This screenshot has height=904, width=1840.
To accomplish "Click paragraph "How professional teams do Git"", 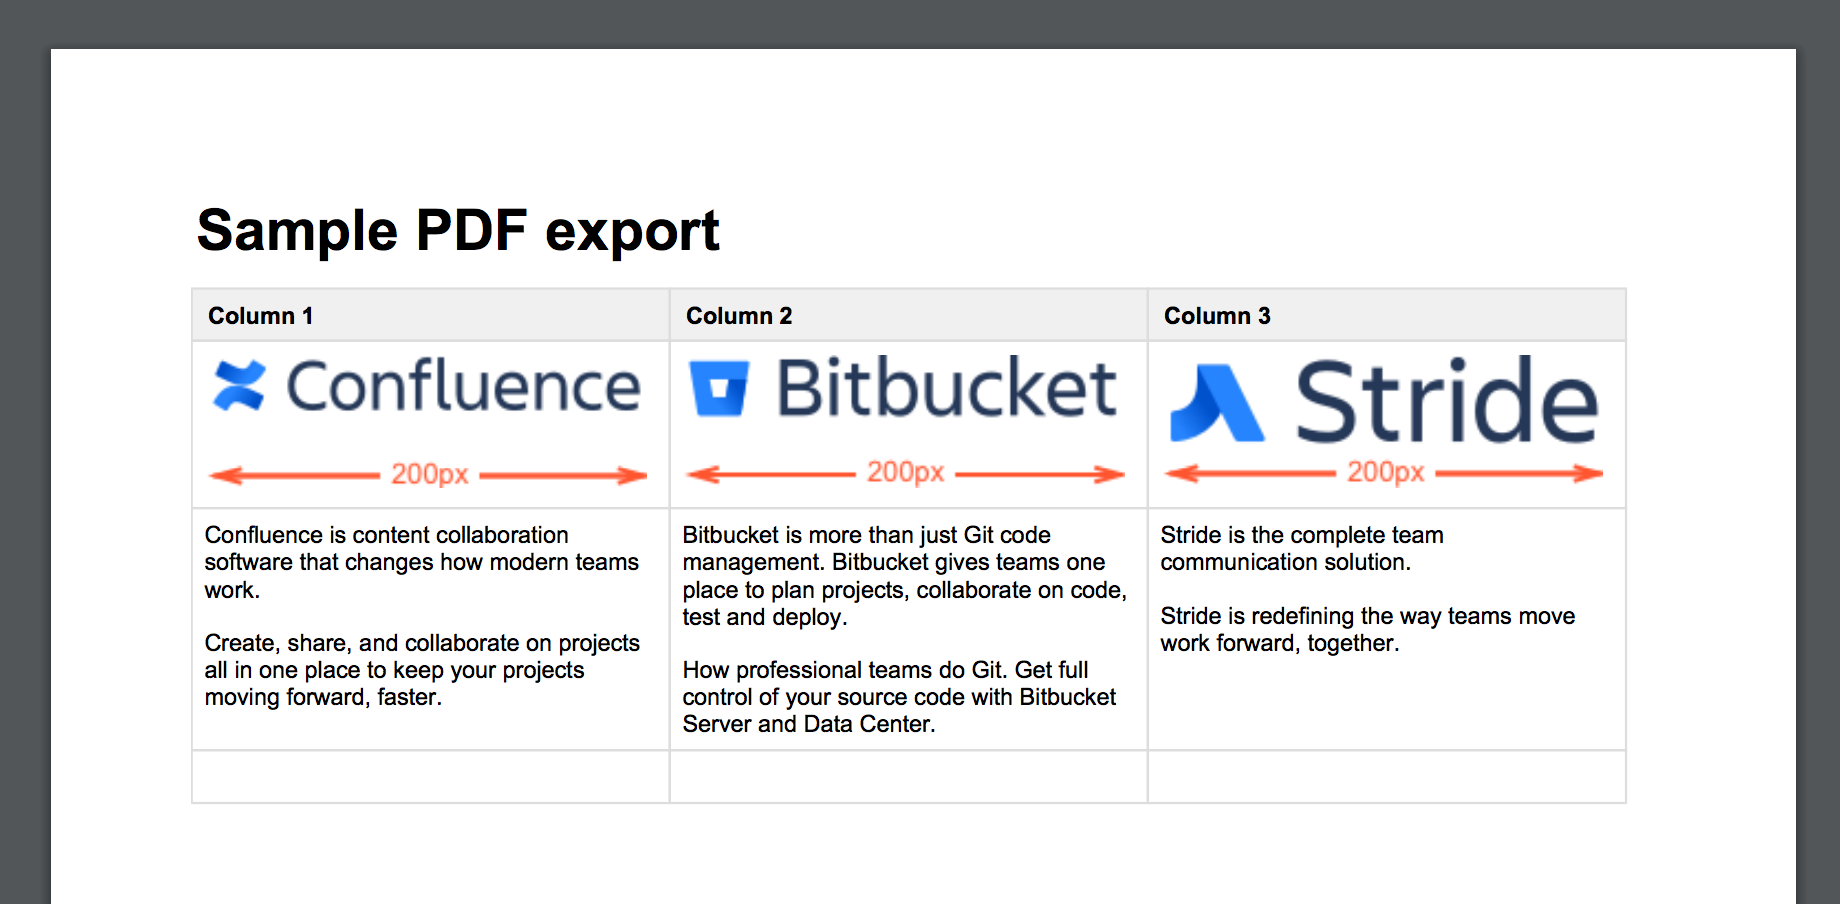I will (x=899, y=697).
